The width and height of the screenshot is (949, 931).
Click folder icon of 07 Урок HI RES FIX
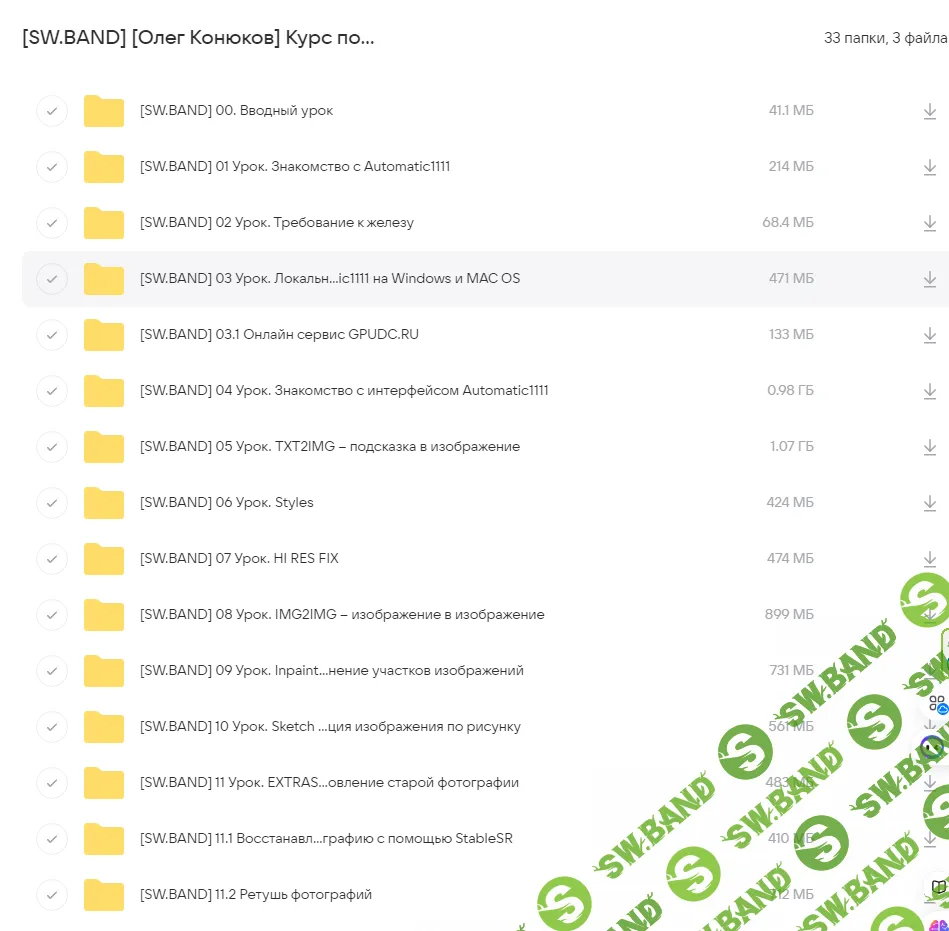pos(104,558)
